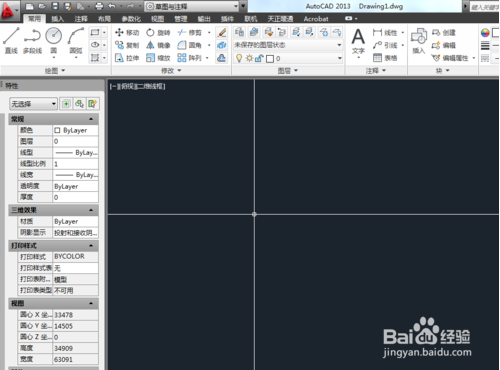Click the Plot printer icon
Screen dimensions: 500x370
[99, 6]
